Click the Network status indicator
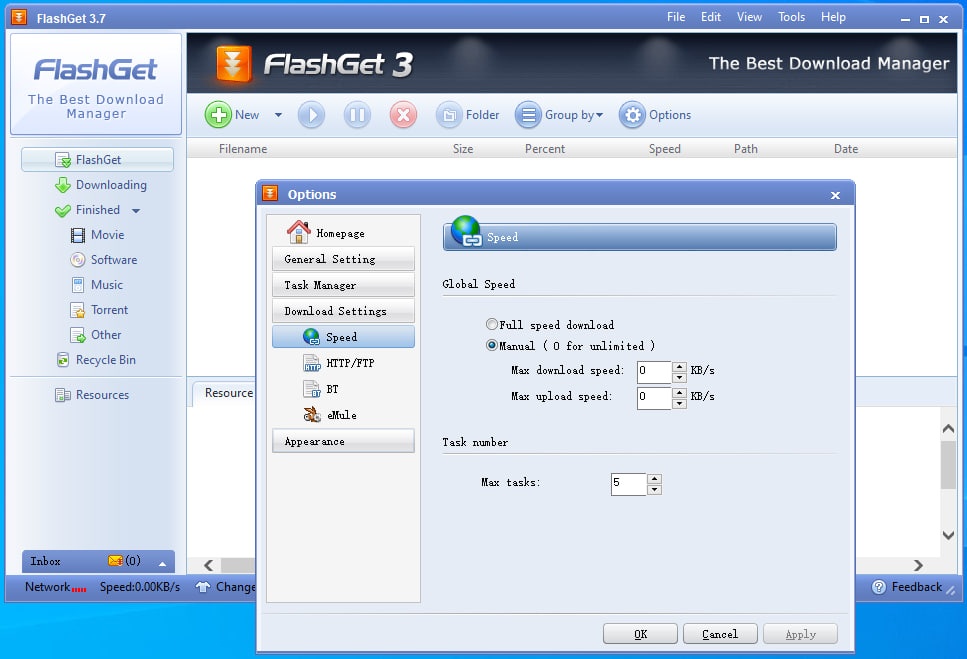The width and height of the screenshot is (967, 659). point(56,587)
